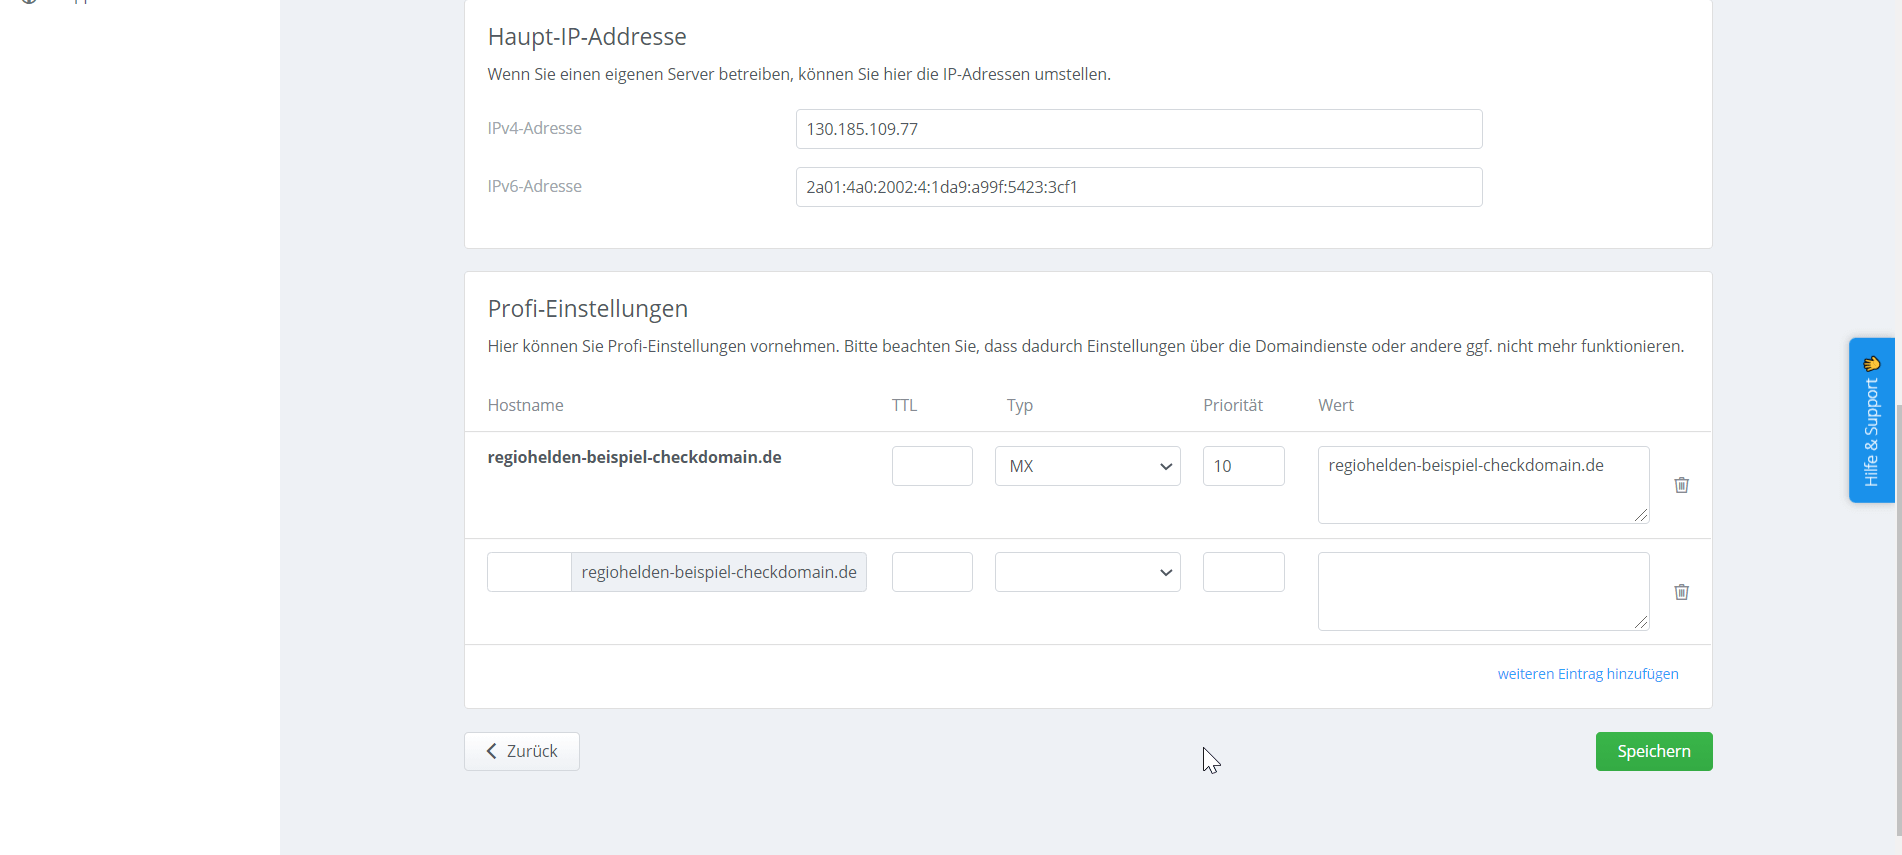1902x855 pixels.
Task: Click the Haupt-IP-Addresse heading
Action: [586, 37]
